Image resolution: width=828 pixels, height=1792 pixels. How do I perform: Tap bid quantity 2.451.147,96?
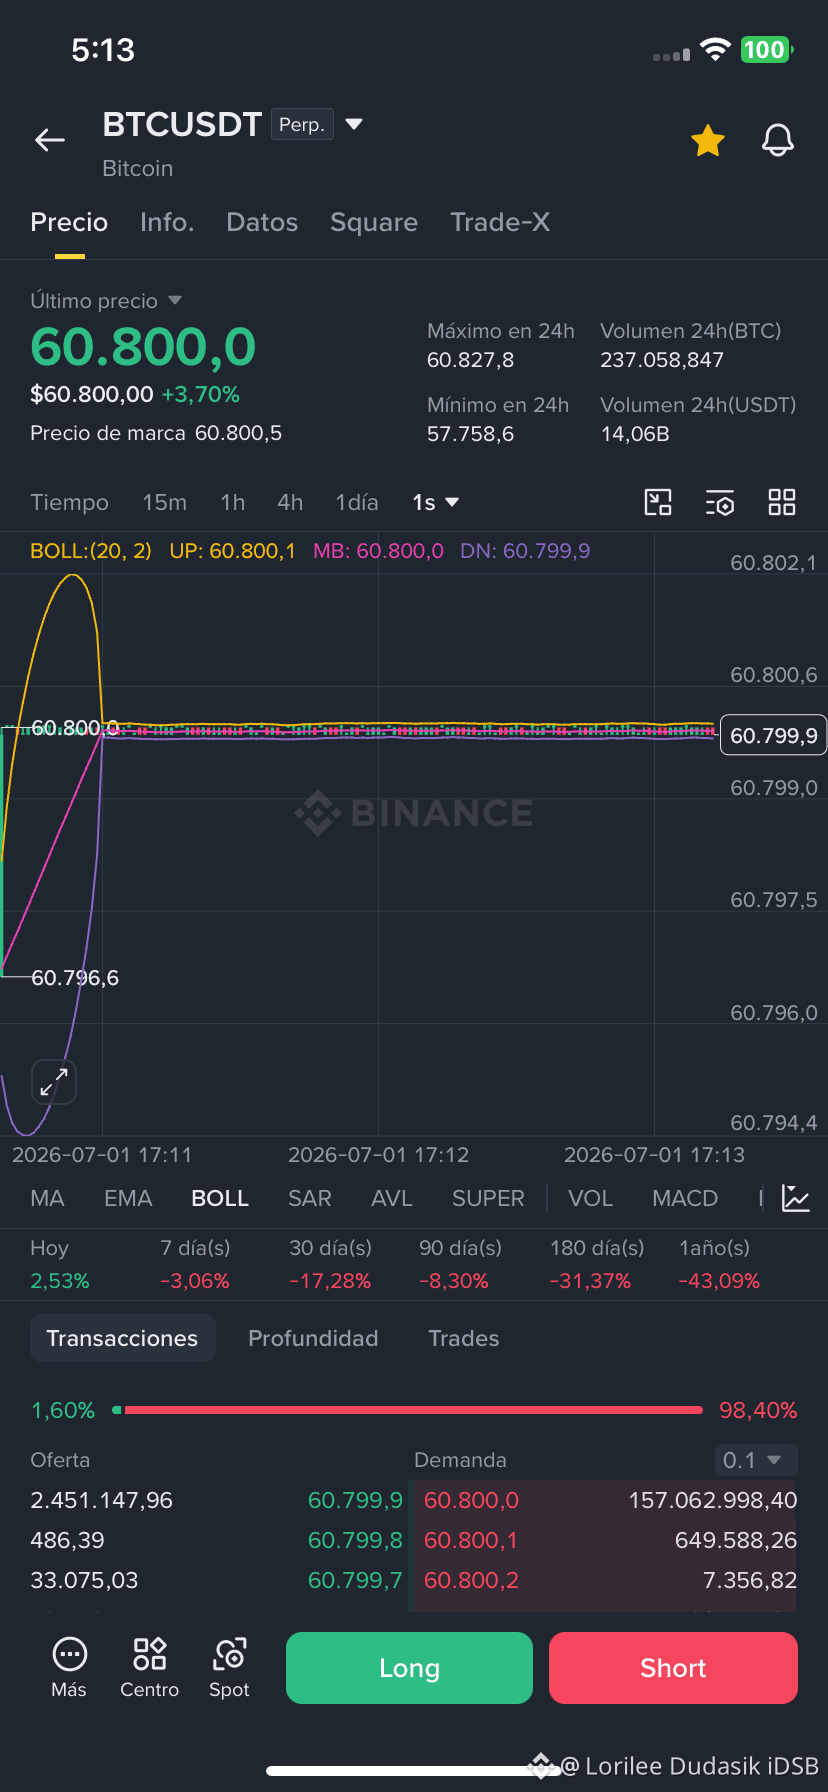101,1500
